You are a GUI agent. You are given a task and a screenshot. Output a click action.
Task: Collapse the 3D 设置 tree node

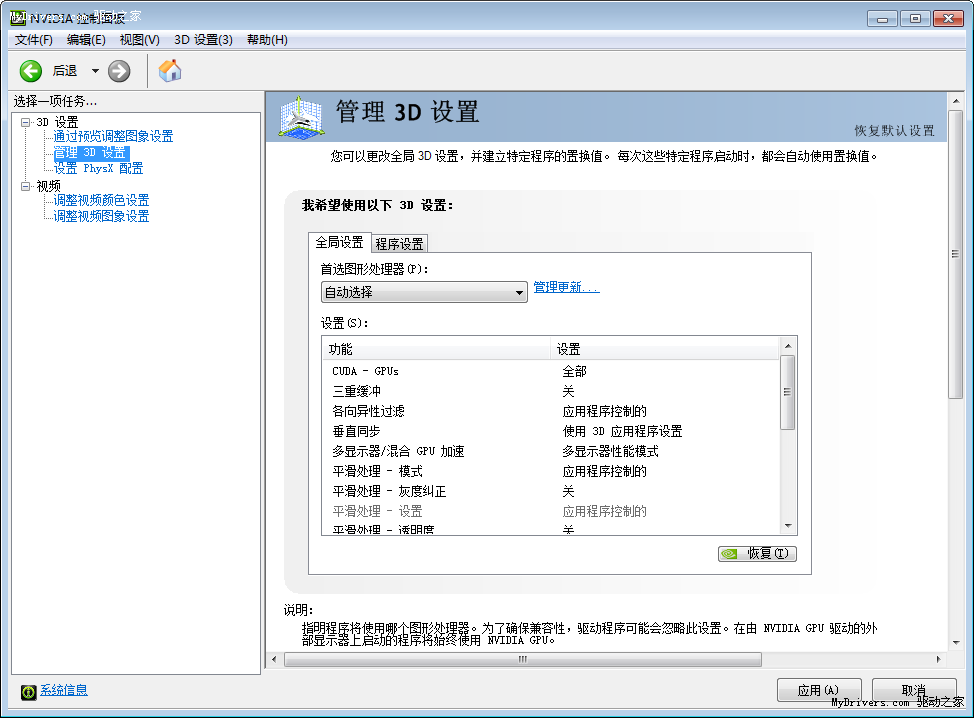coord(26,122)
